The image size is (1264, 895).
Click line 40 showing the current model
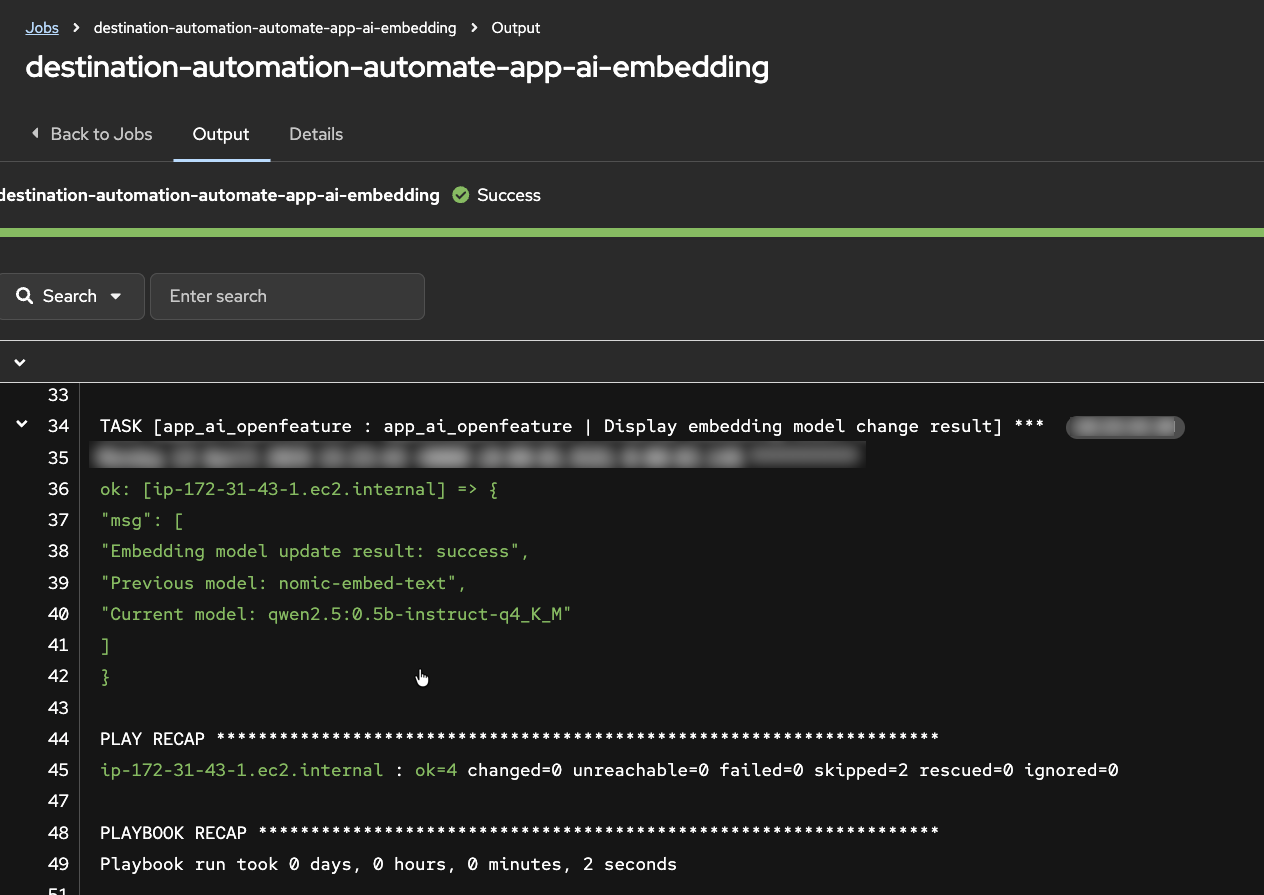[334, 613]
